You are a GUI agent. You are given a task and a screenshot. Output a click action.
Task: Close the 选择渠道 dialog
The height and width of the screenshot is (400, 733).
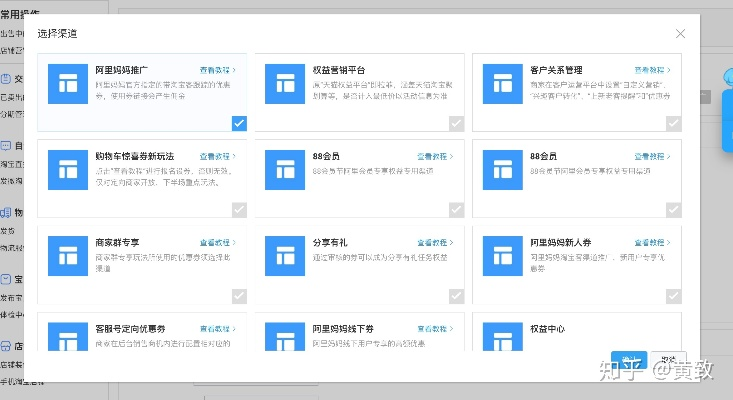click(x=681, y=34)
